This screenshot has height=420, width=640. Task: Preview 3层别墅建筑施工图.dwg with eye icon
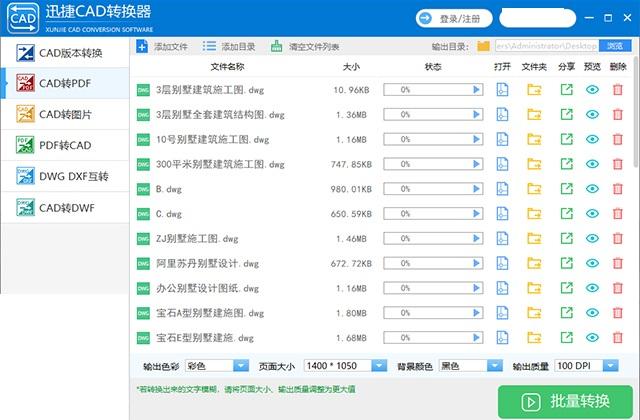592,89
